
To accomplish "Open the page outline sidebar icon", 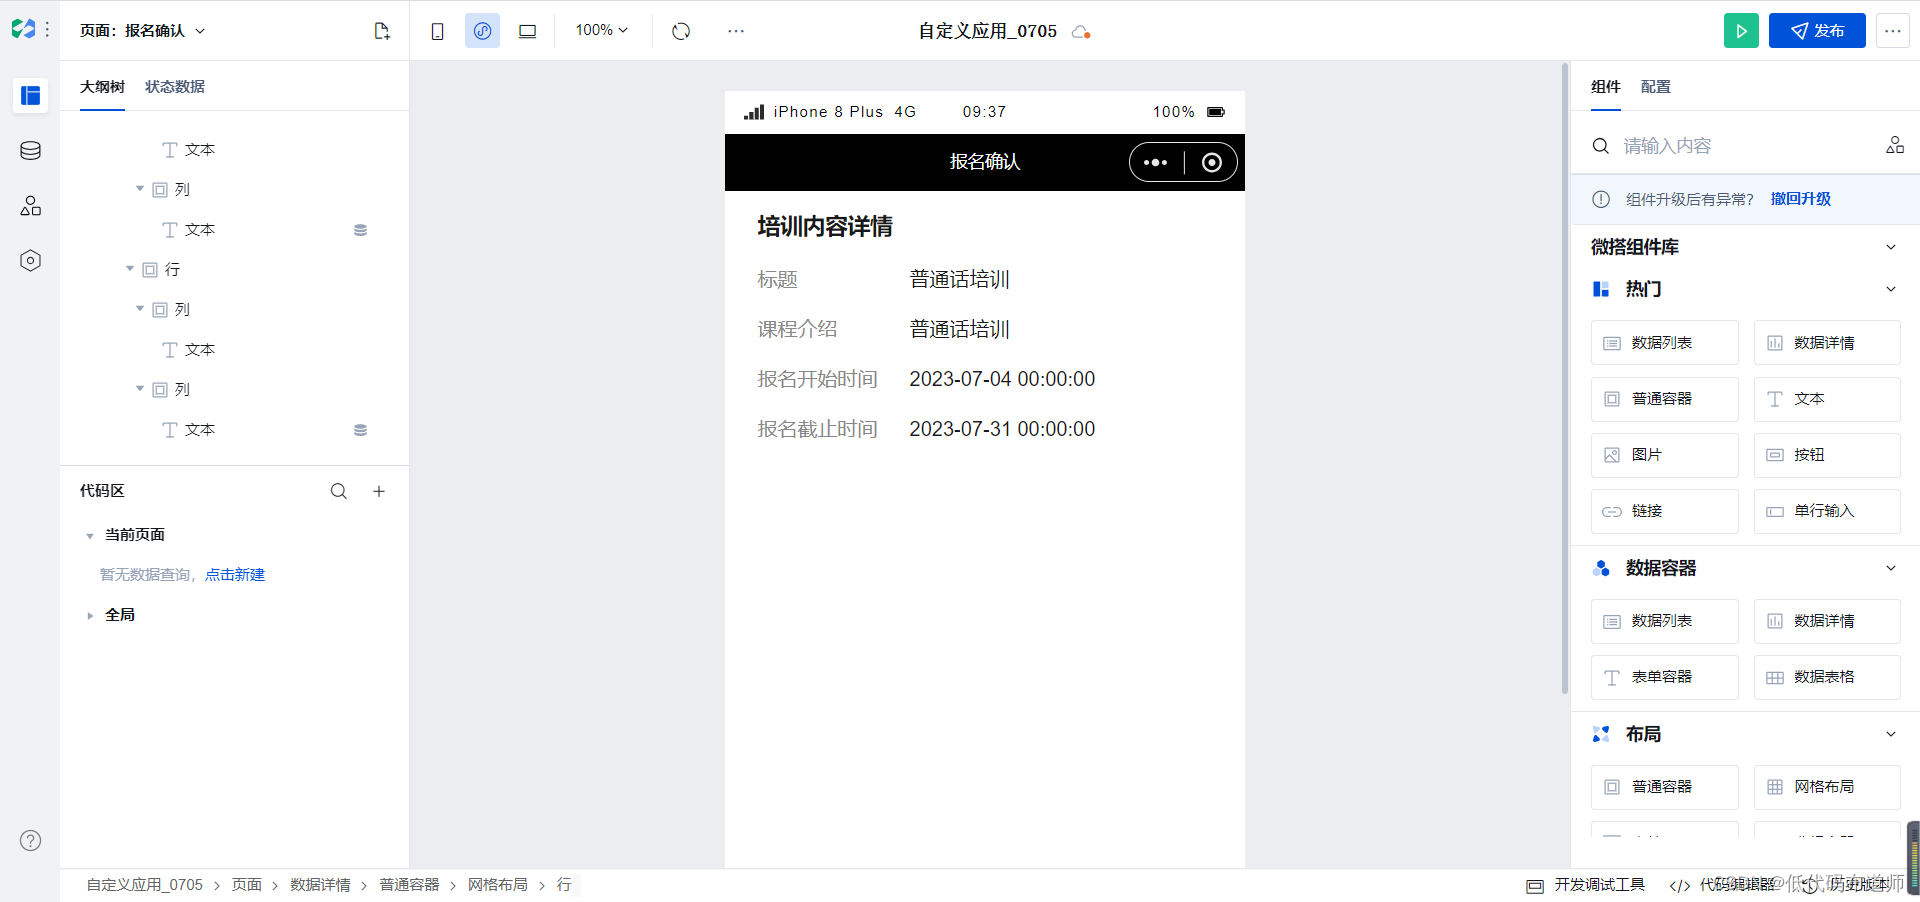I will click(30, 95).
